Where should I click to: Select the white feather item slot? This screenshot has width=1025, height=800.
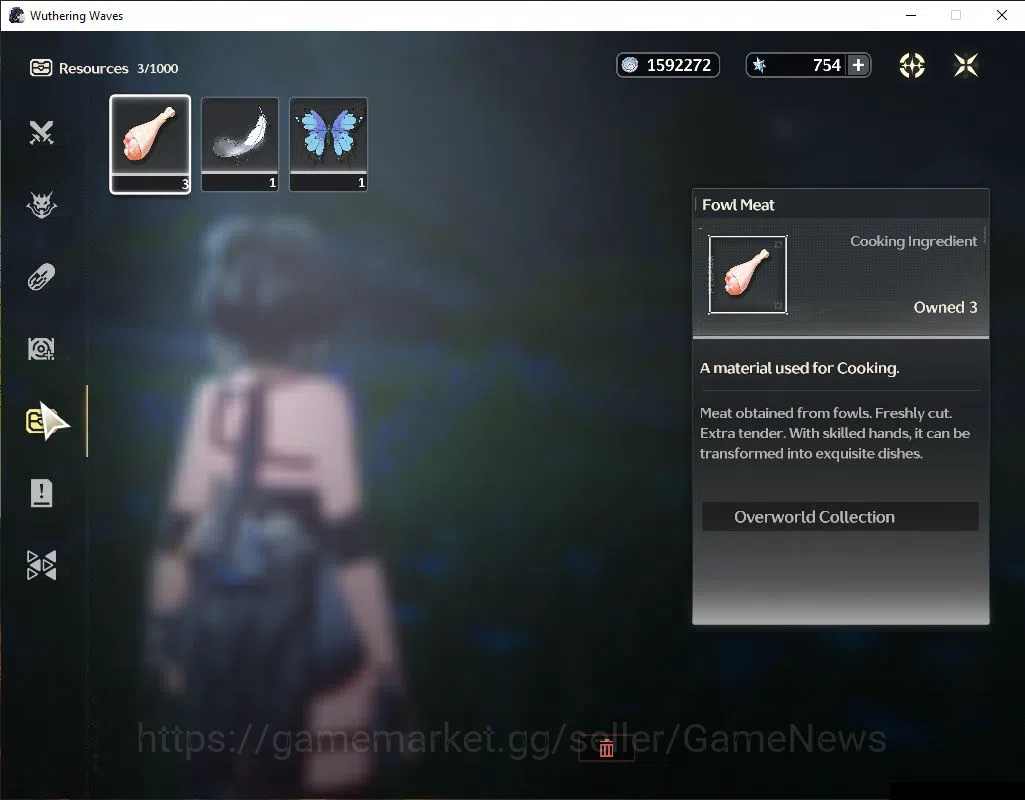pos(240,144)
